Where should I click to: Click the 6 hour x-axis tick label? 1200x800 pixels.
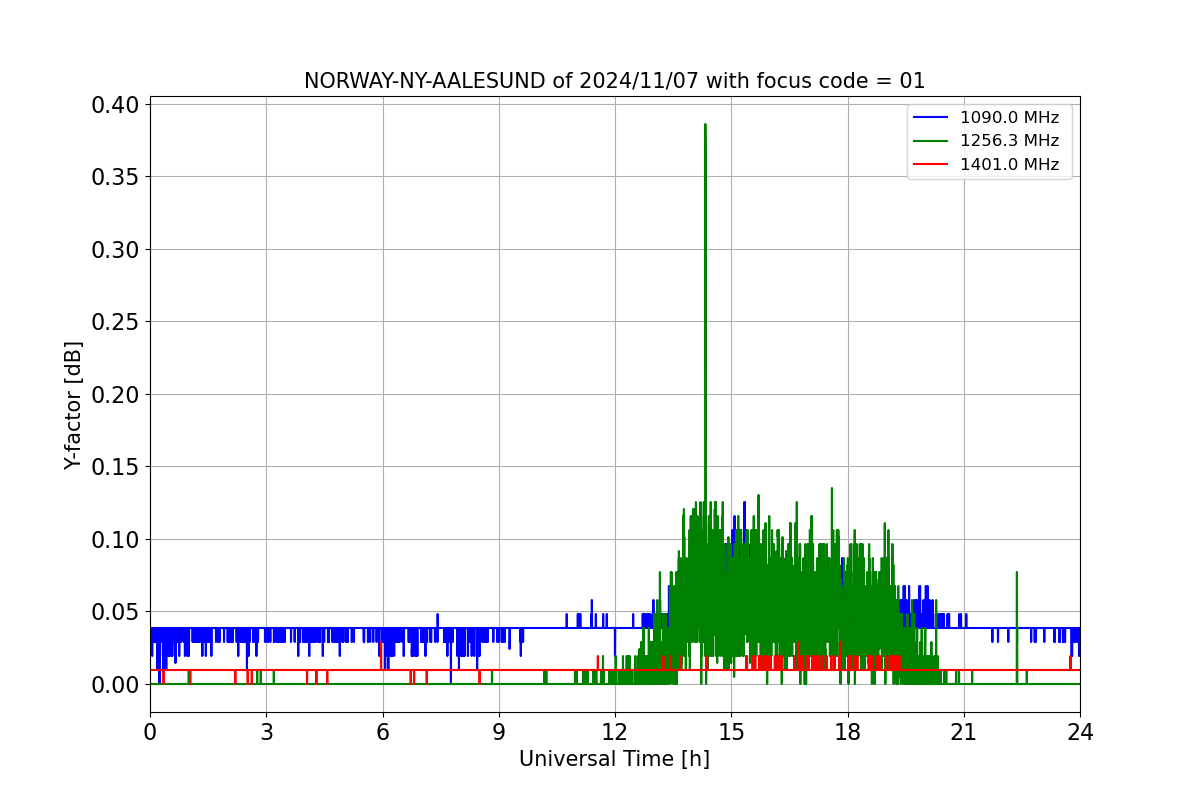coord(382,732)
